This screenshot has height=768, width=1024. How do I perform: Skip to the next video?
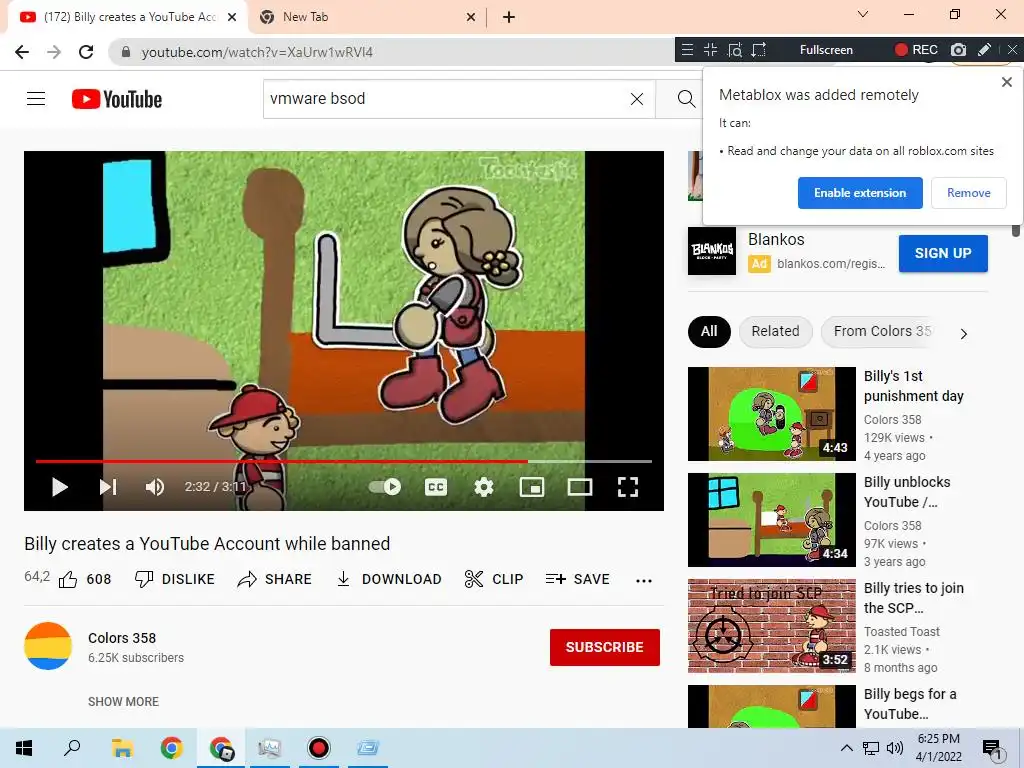(x=108, y=487)
